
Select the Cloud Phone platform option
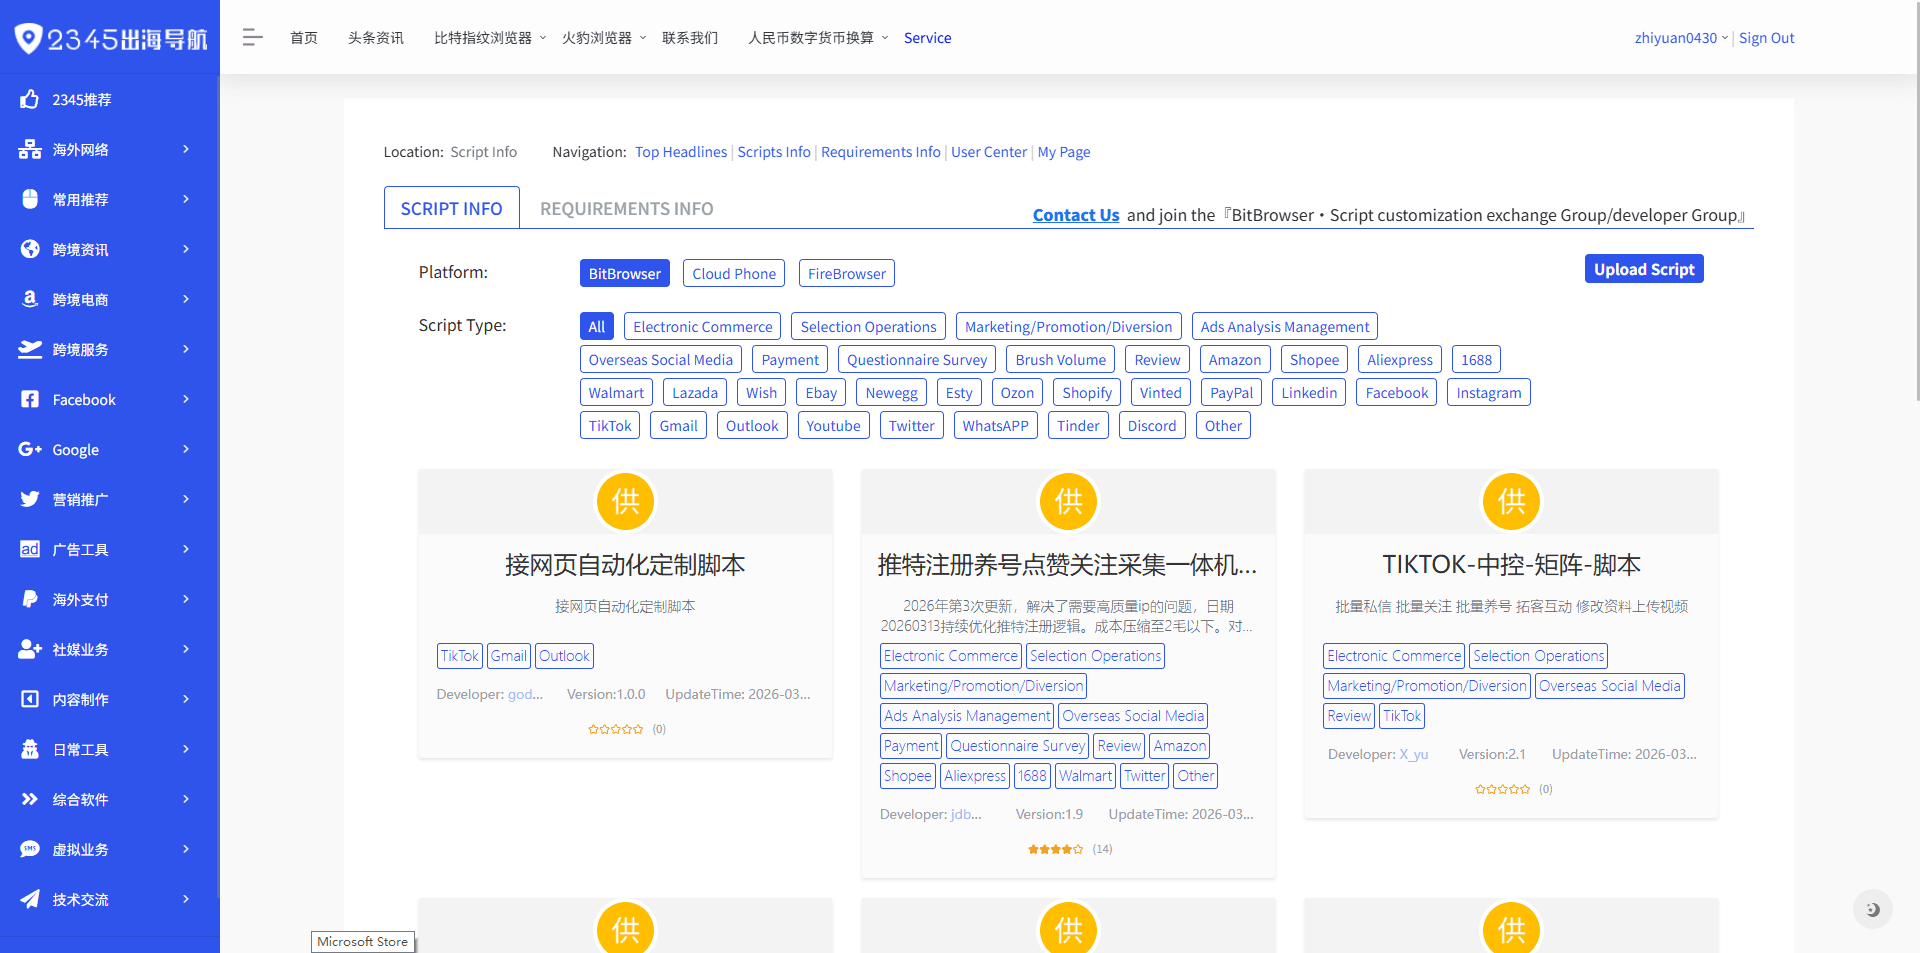[x=733, y=273]
